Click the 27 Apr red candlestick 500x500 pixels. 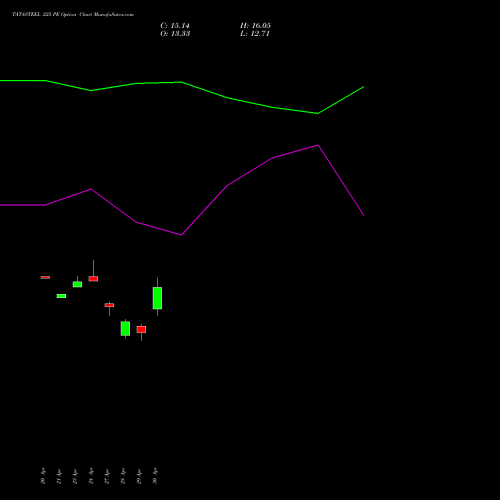(x=109, y=305)
